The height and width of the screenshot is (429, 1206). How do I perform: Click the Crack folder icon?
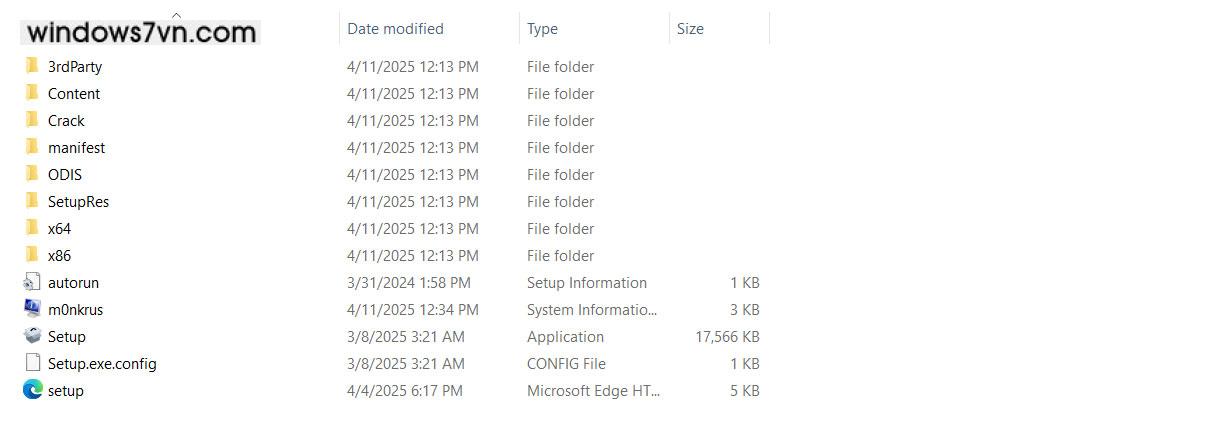tap(32, 120)
